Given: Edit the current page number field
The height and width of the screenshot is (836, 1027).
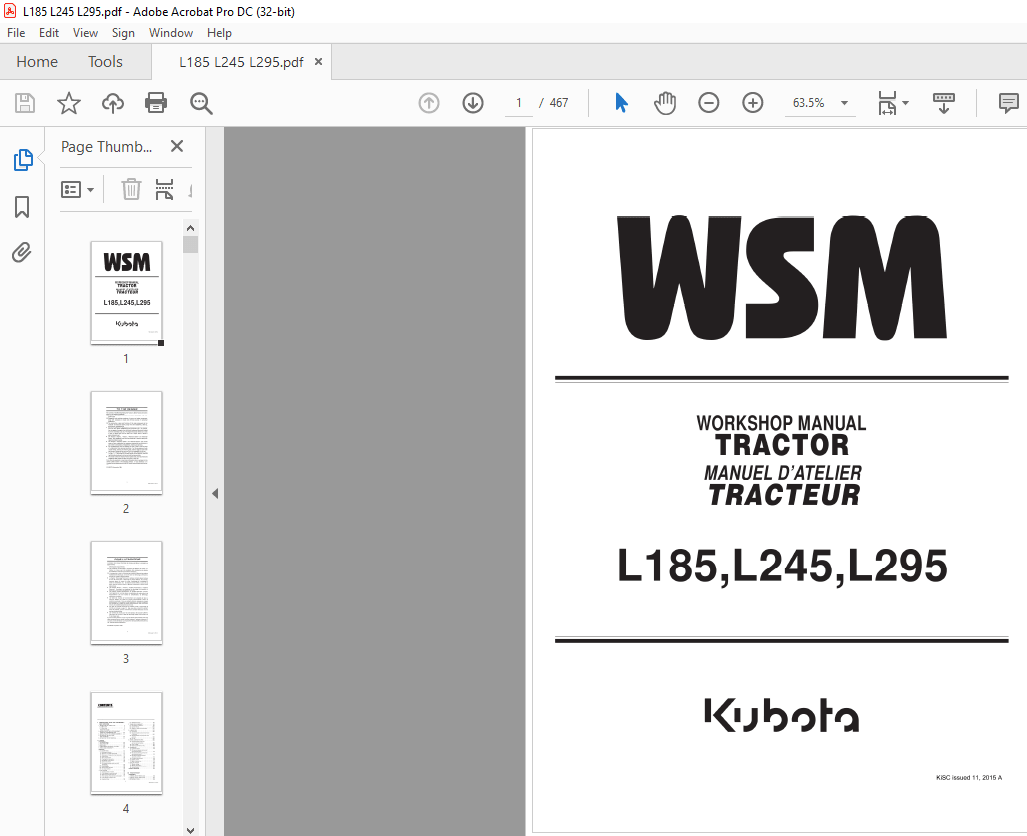Looking at the screenshot, I should [x=518, y=103].
